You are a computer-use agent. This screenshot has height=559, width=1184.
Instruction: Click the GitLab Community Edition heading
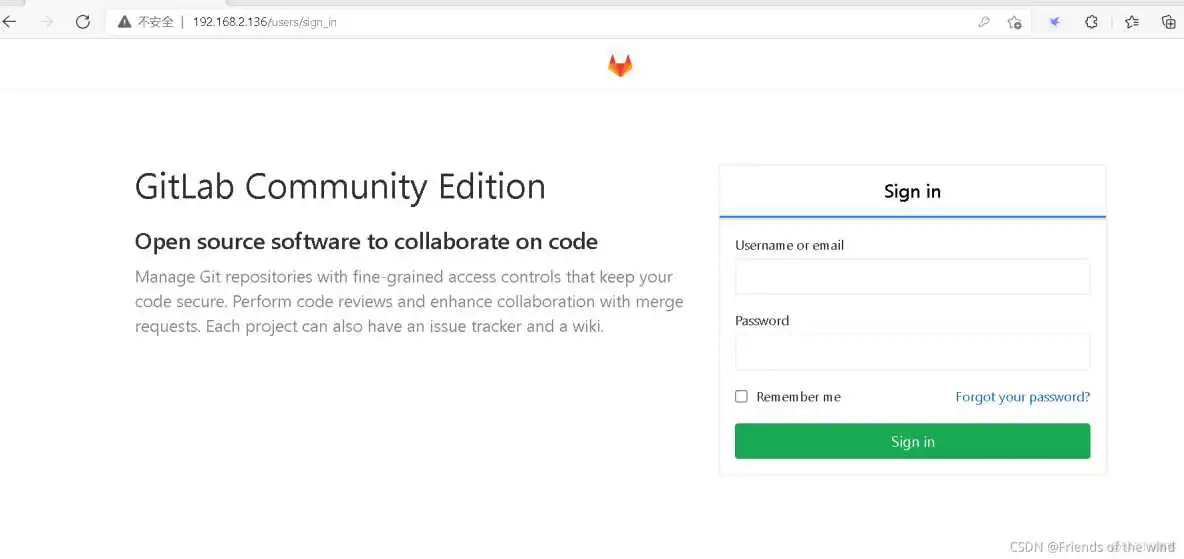(340, 187)
